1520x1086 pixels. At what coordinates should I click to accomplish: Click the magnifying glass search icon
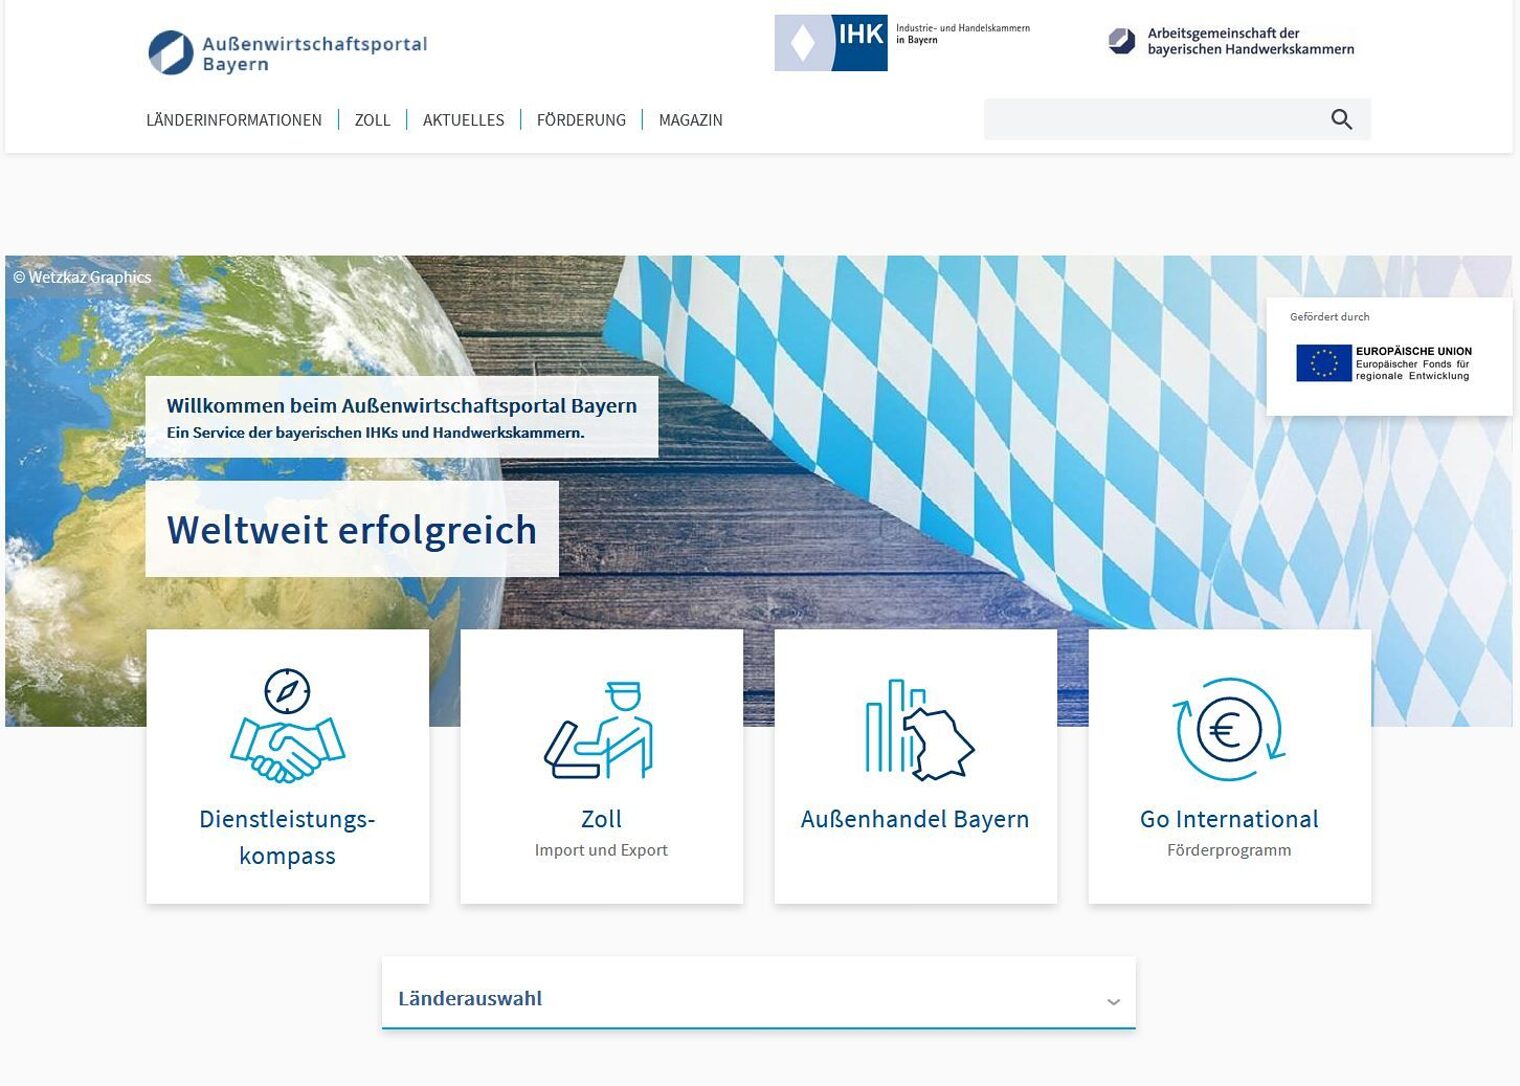[x=1341, y=120]
